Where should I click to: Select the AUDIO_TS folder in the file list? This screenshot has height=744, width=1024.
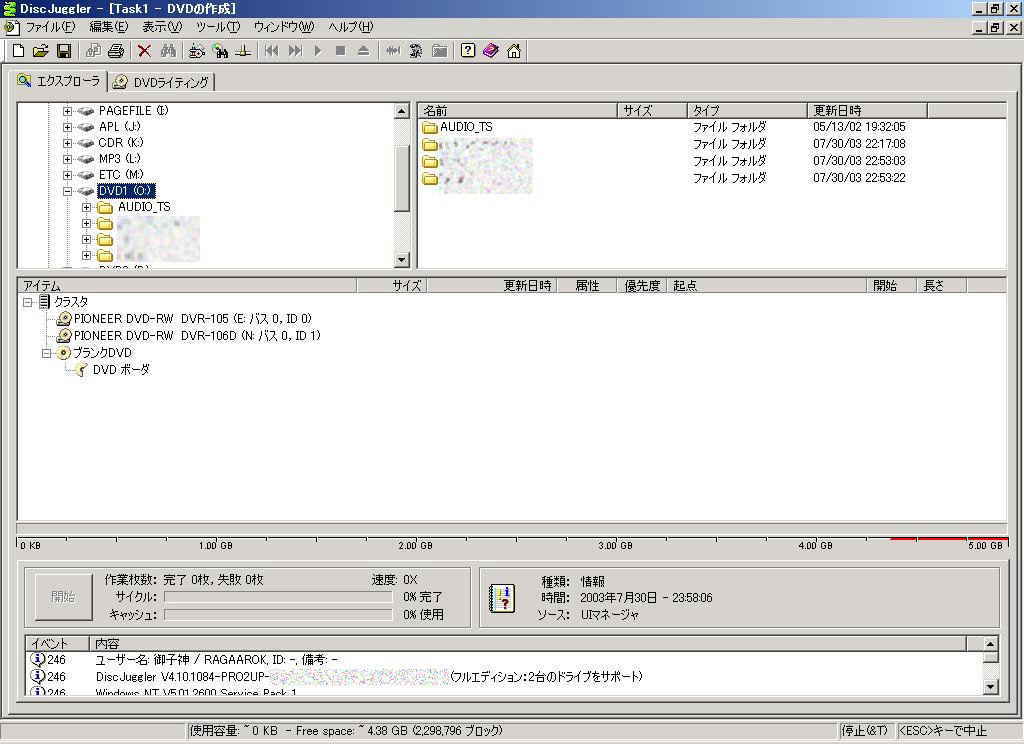coord(466,127)
